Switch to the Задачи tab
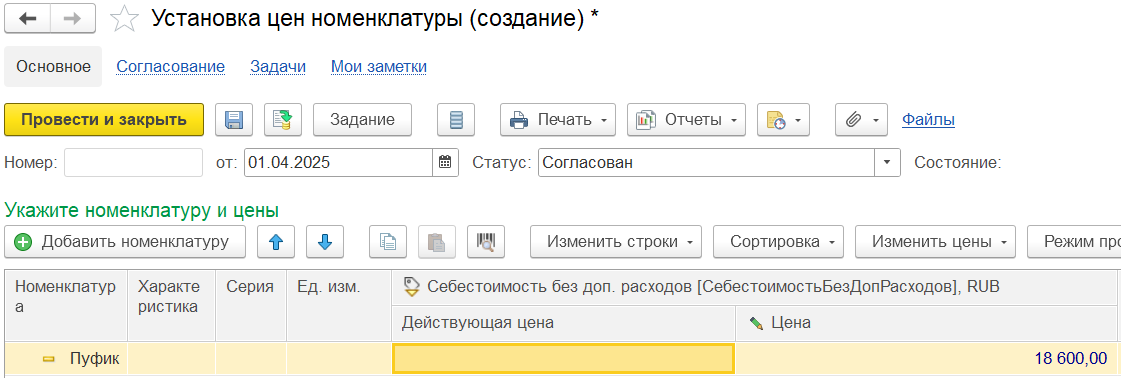The height and width of the screenshot is (378, 1121). pos(278,66)
